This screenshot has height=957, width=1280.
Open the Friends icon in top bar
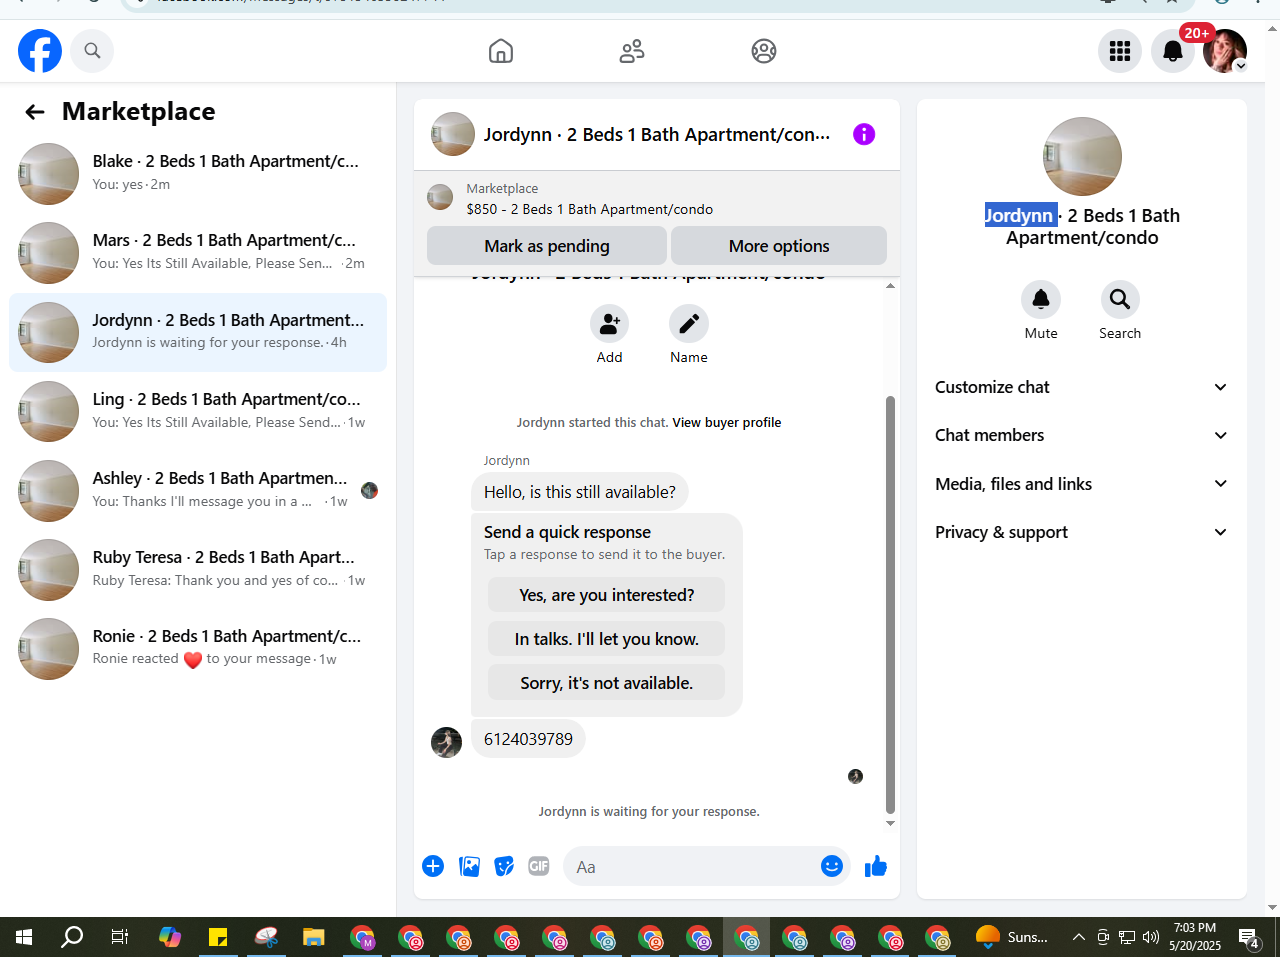pos(632,51)
